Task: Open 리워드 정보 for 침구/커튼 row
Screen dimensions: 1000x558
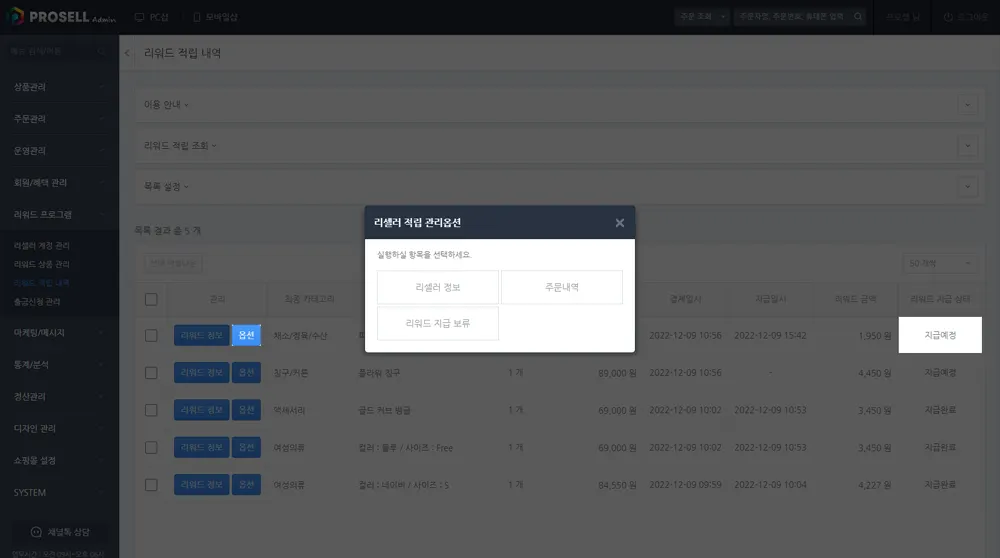Action: tap(202, 372)
